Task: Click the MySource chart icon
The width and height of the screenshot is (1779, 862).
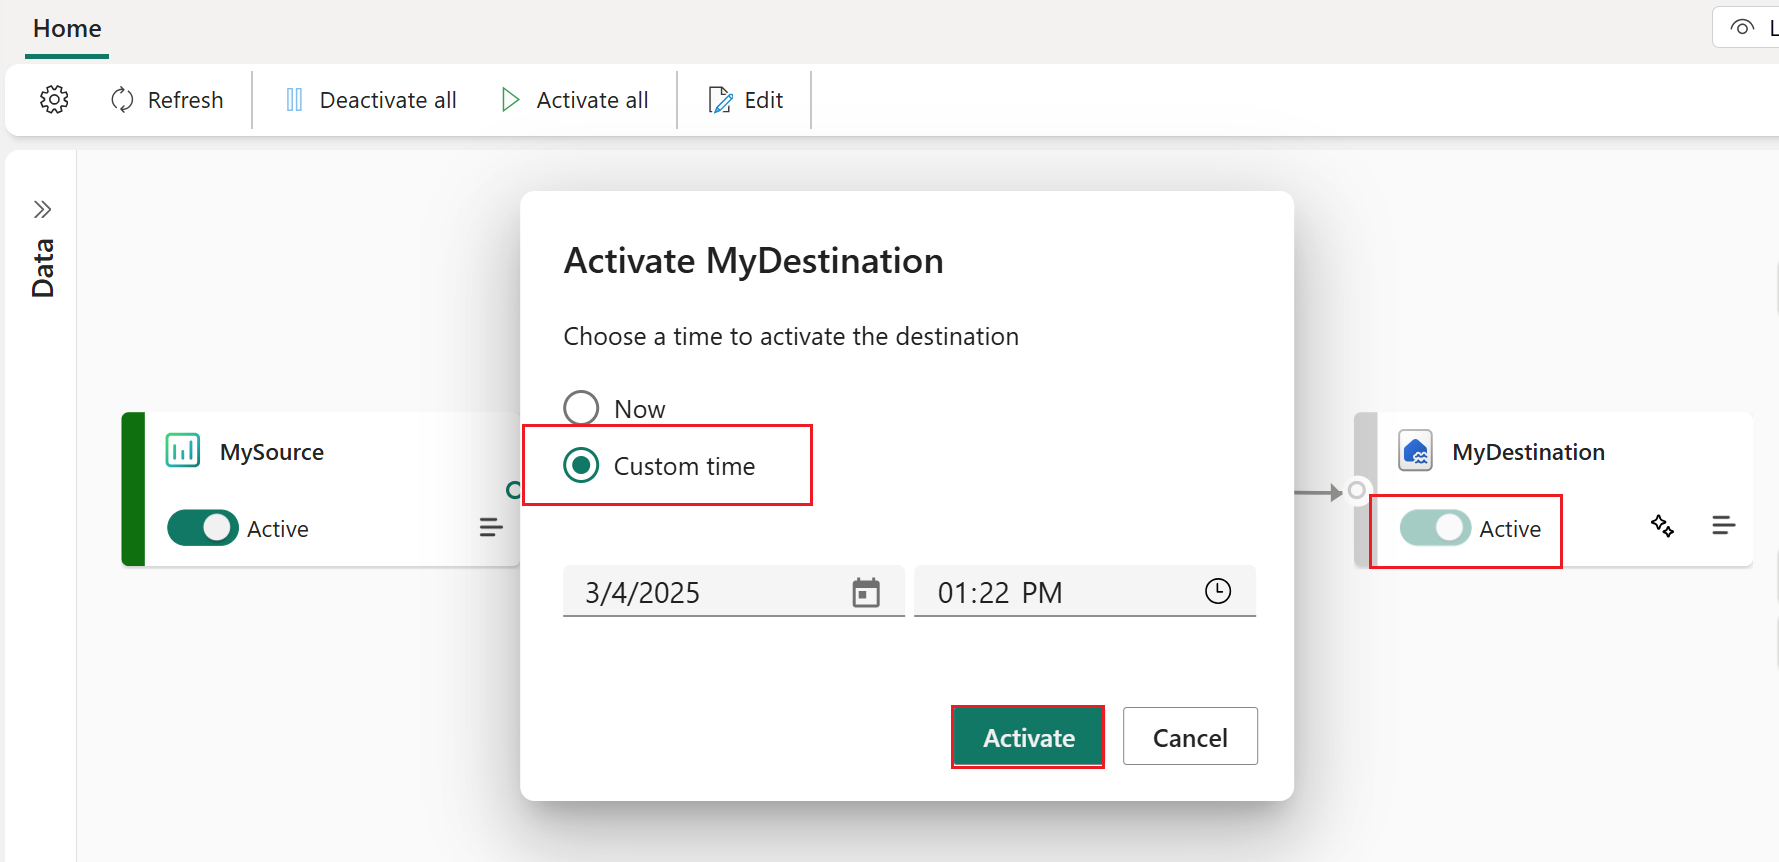Action: coord(183,451)
